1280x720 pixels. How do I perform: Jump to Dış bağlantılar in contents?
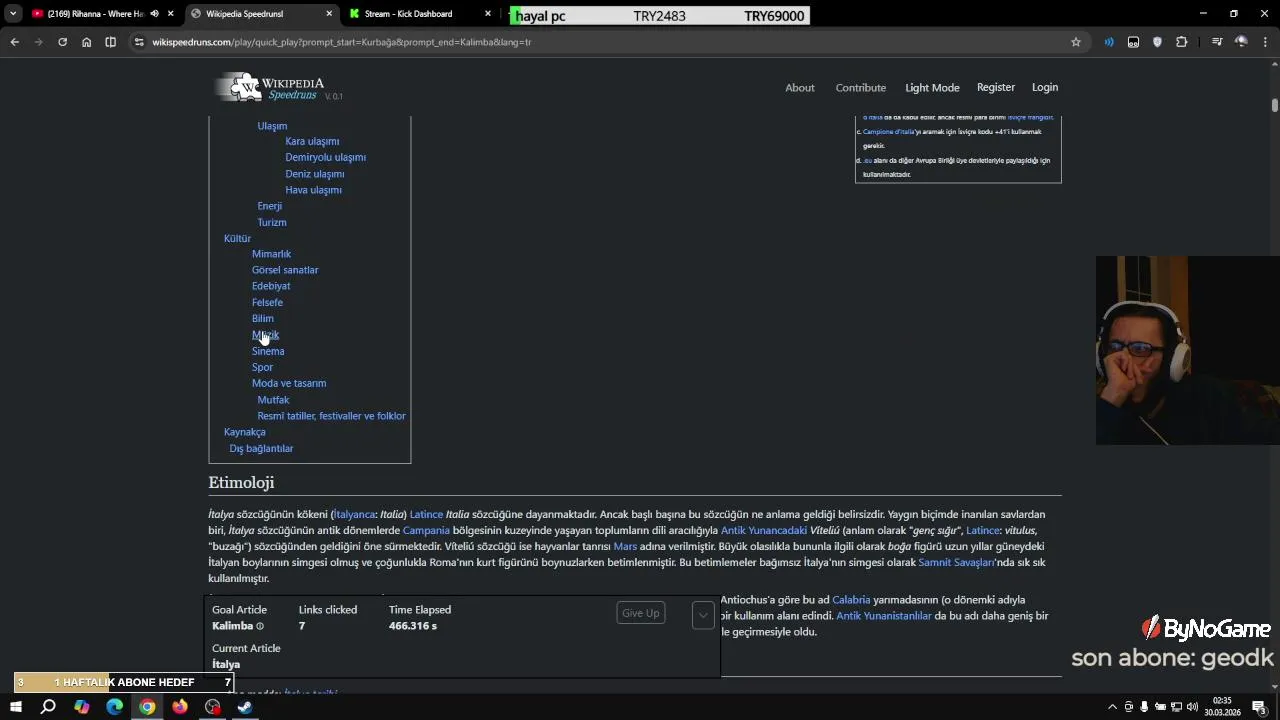[261, 448]
